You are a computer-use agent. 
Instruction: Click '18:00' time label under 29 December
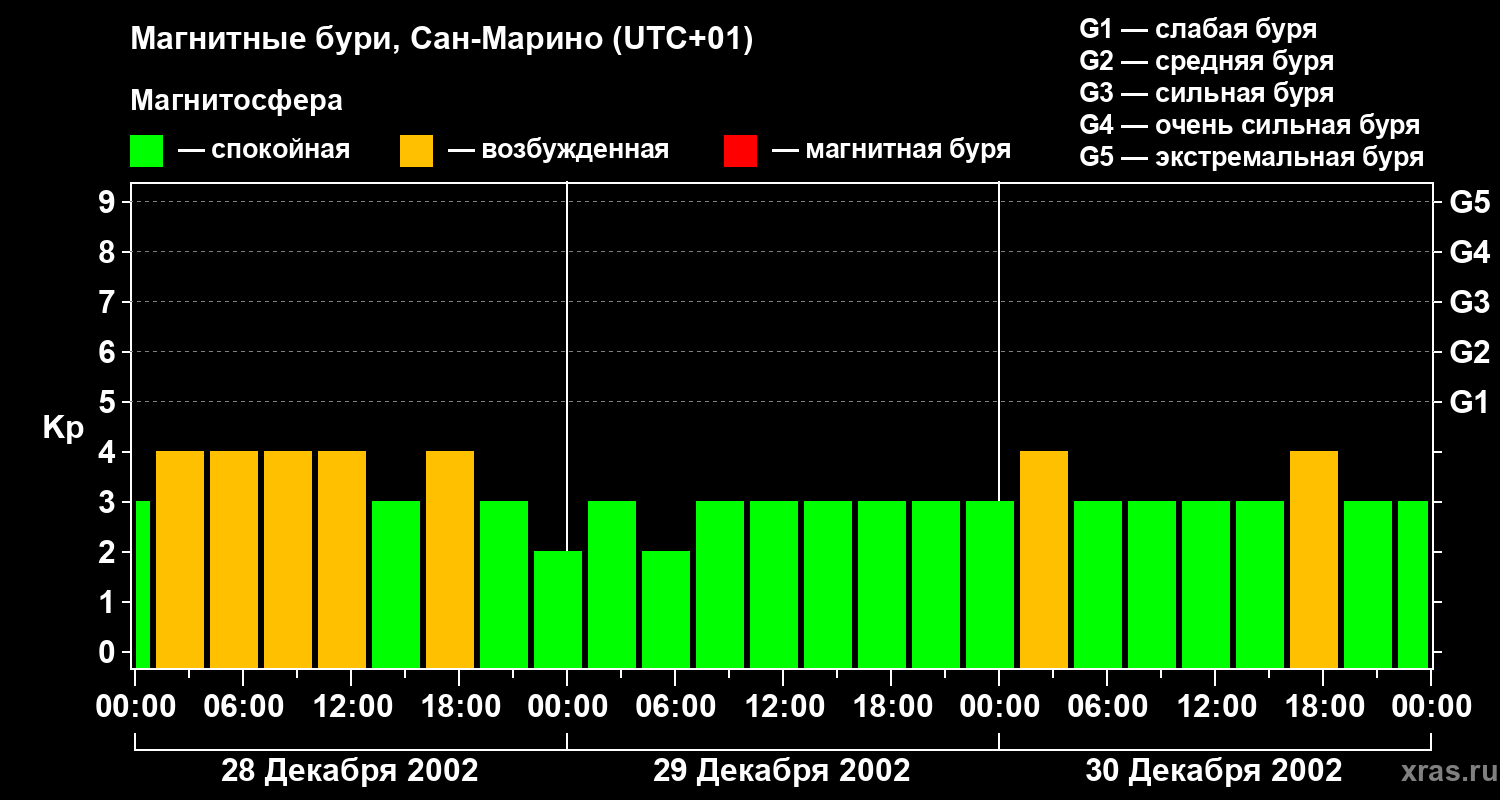(892, 706)
